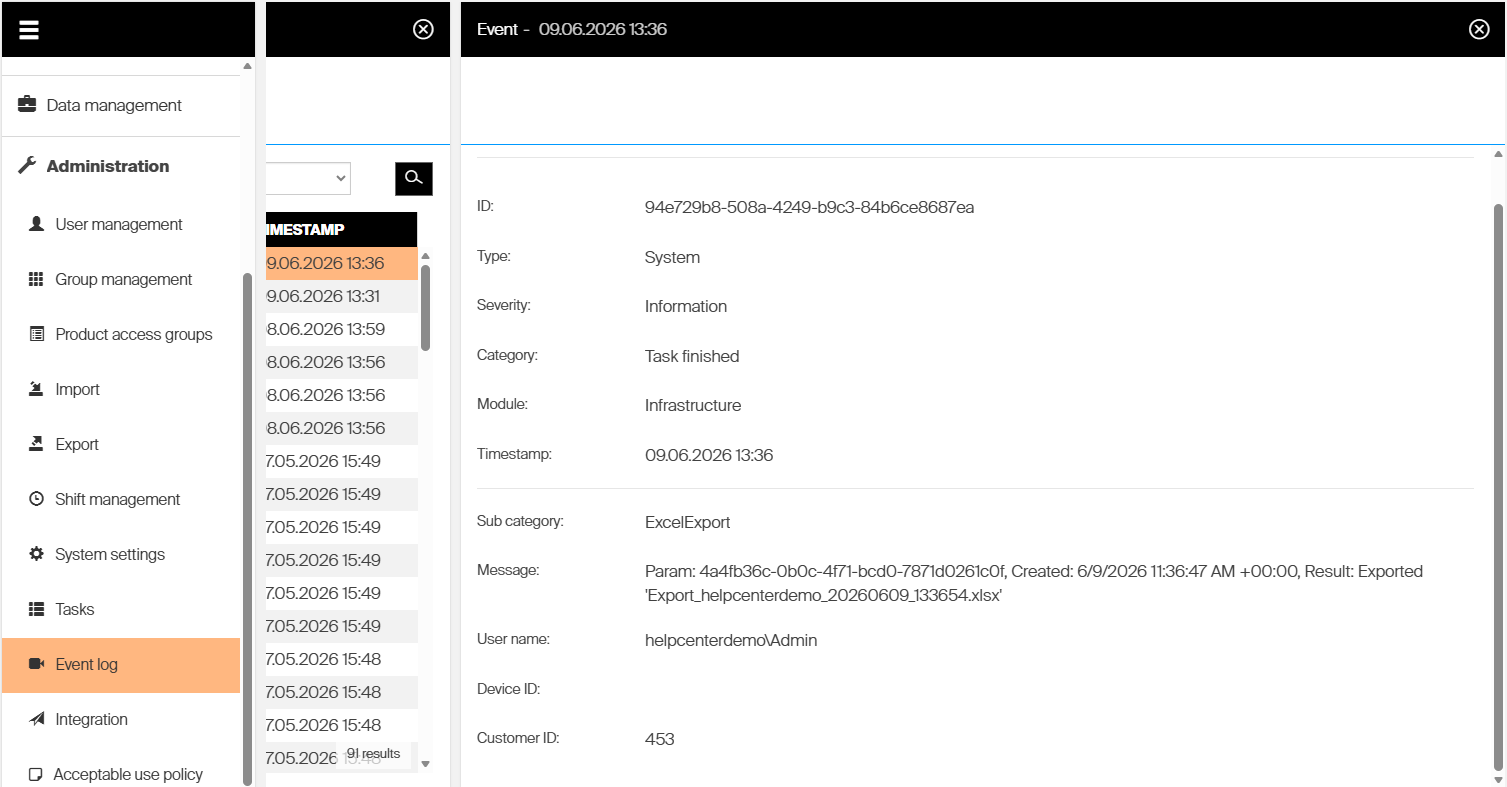The width and height of the screenshot is (1507, 787).
Task: Click the event list scroll down arrow
Action: coord(426,764)
